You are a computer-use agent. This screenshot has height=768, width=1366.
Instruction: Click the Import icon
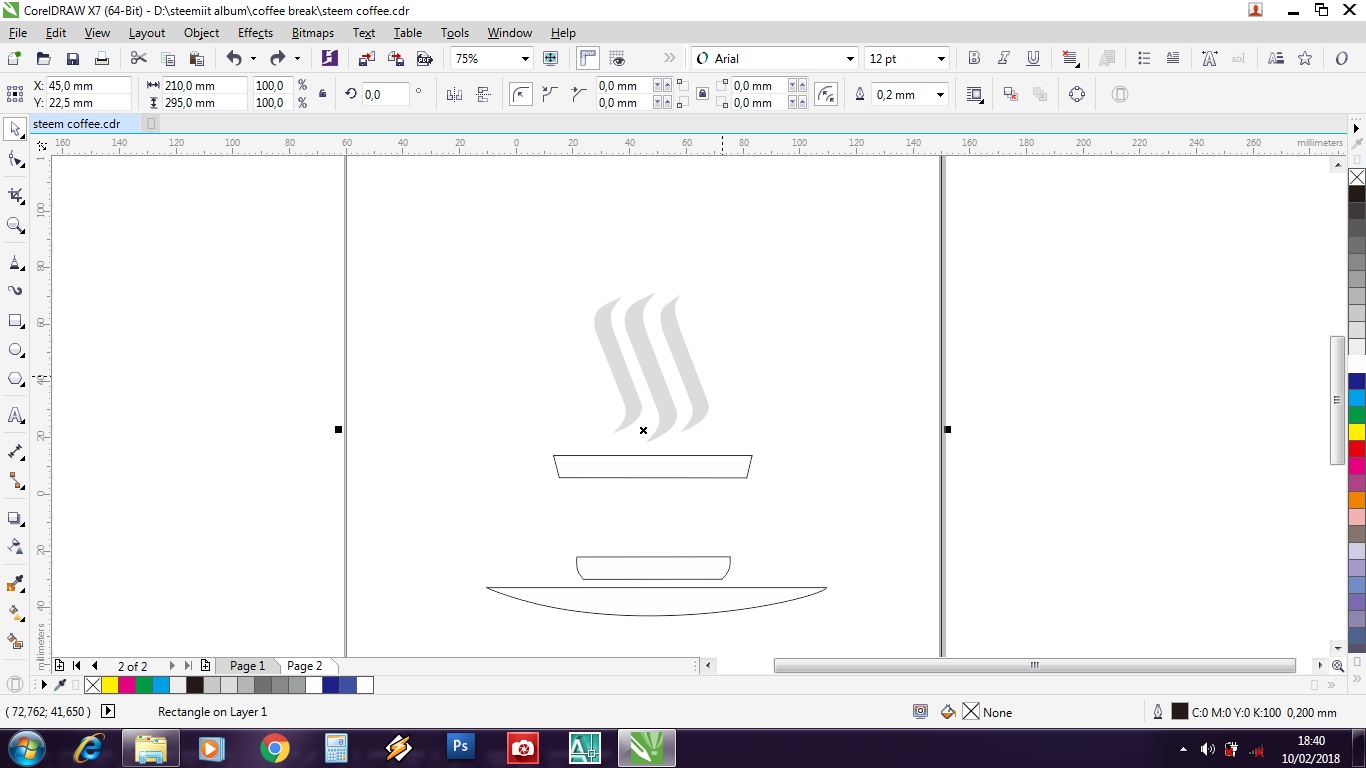366,59
